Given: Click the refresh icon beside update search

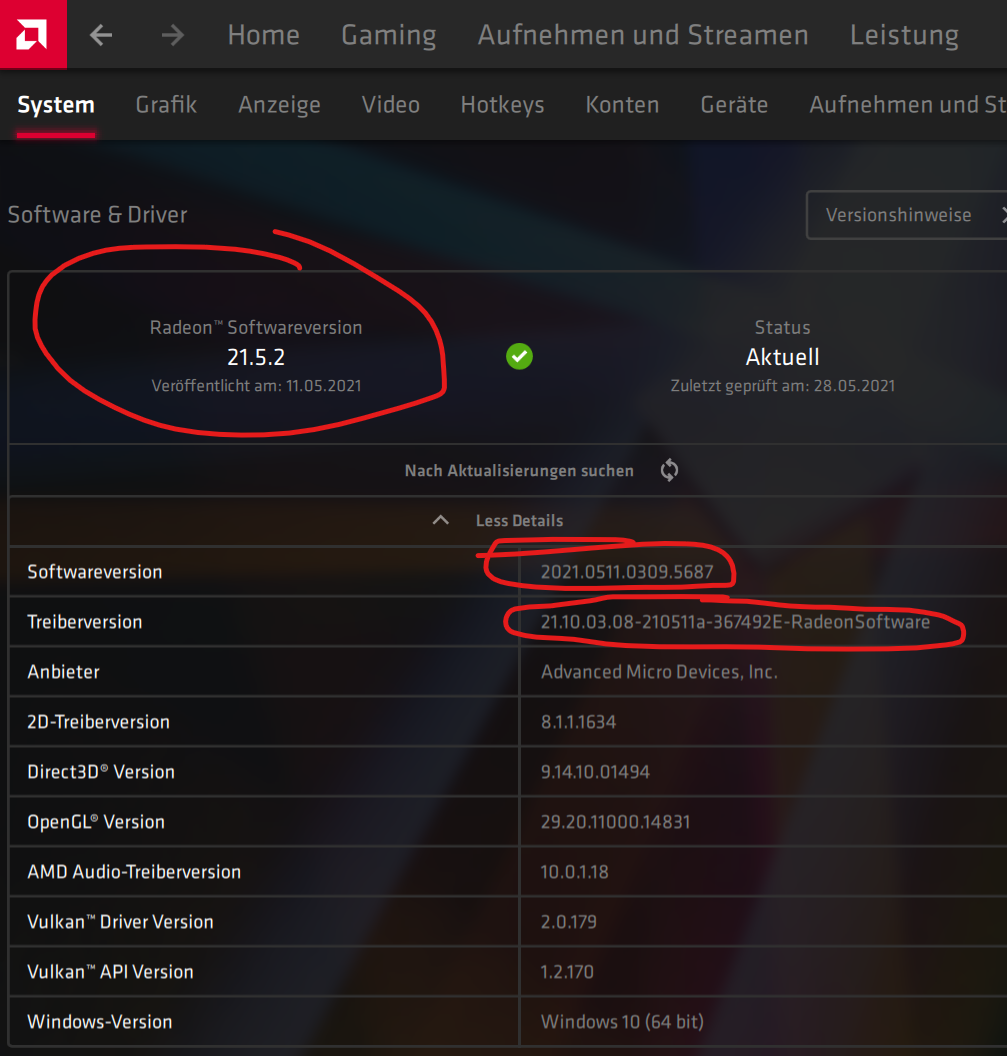Looking at the screenshot, I should click(669, 470).
